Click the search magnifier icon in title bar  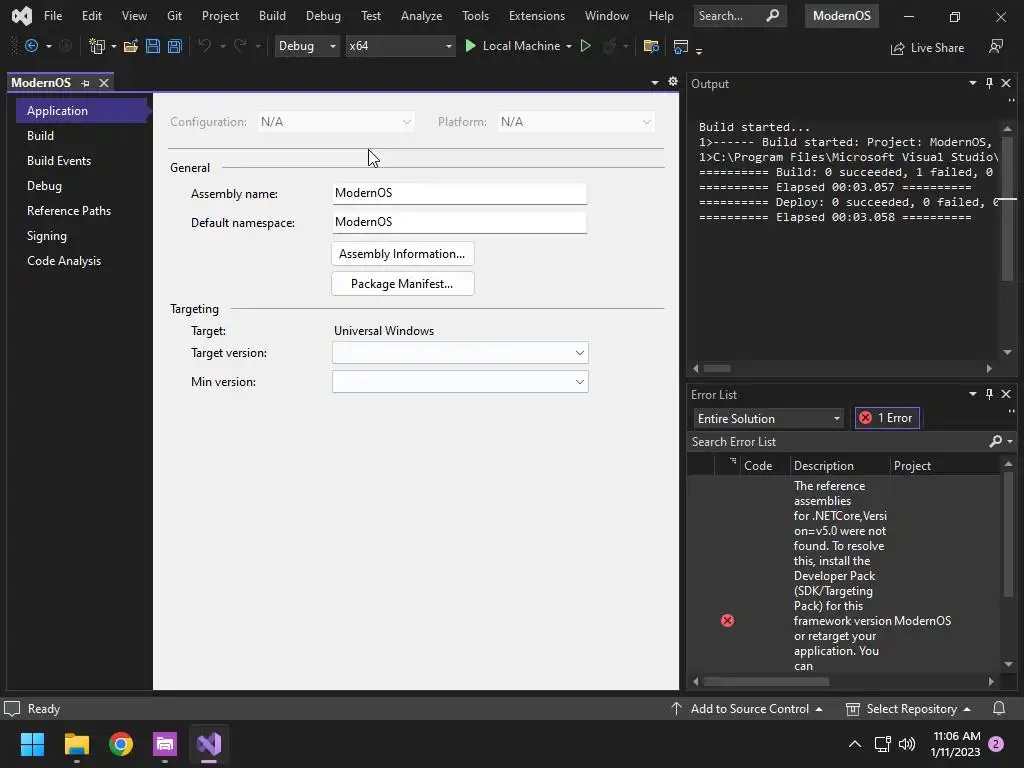(x=773, y=16)
